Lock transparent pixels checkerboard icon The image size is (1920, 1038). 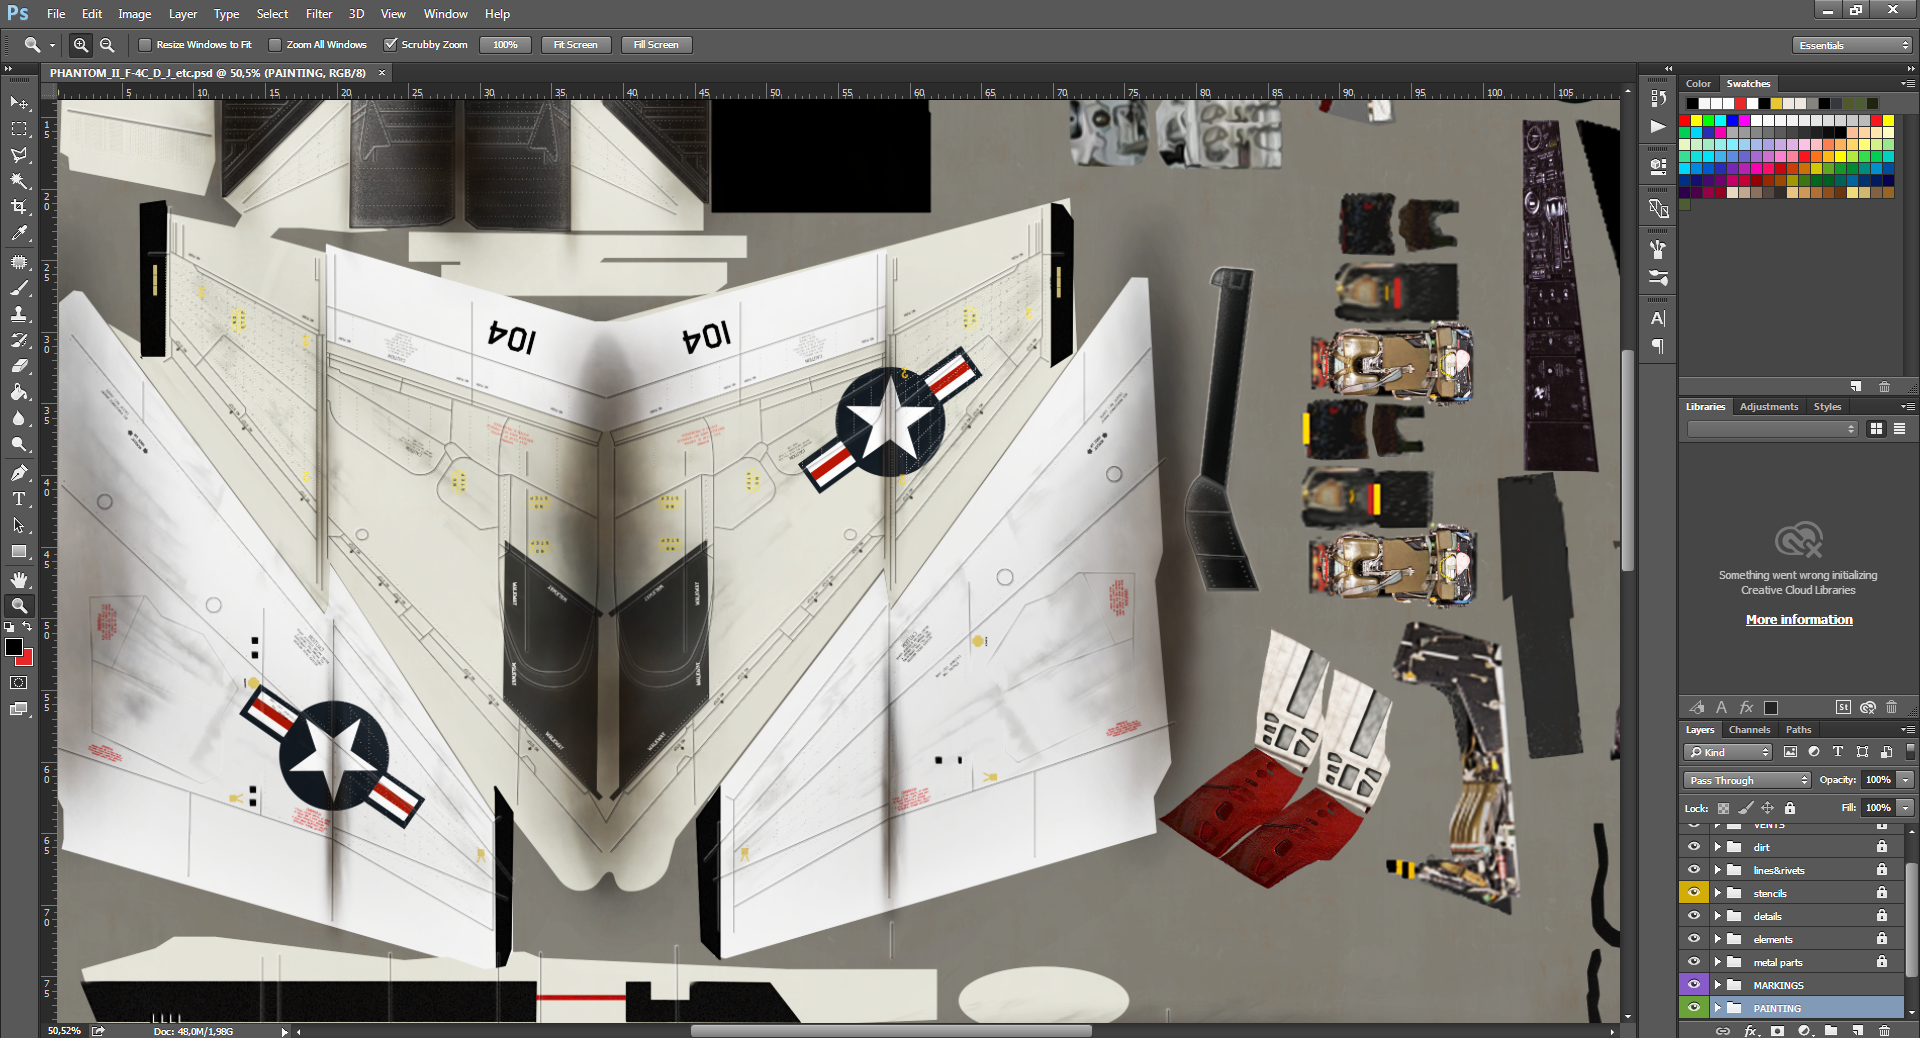pyautogui.click(x=1722, y=808)
